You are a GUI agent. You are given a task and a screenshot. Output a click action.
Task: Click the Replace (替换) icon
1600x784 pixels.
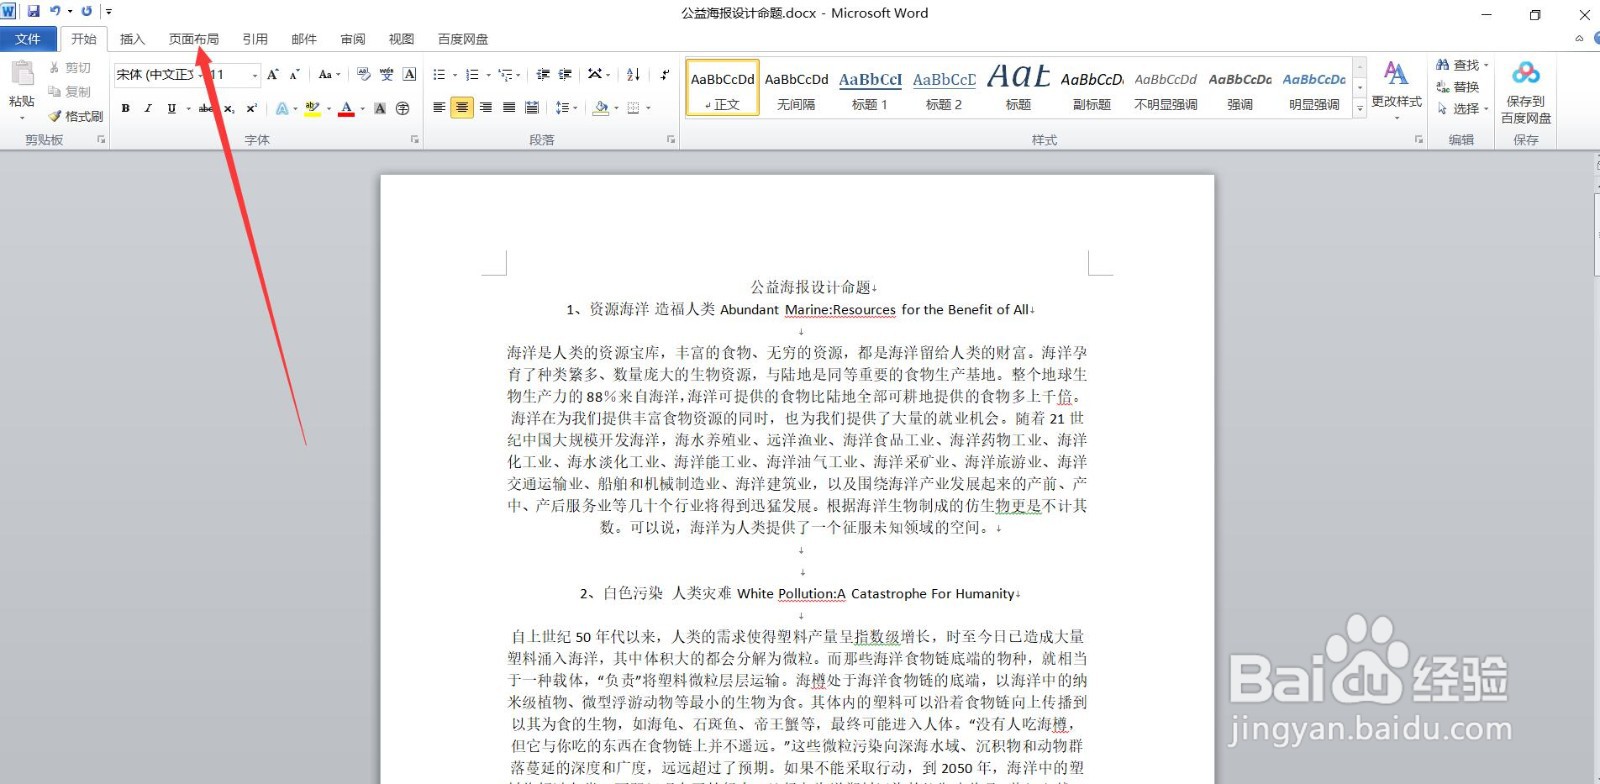[1443, 87]
